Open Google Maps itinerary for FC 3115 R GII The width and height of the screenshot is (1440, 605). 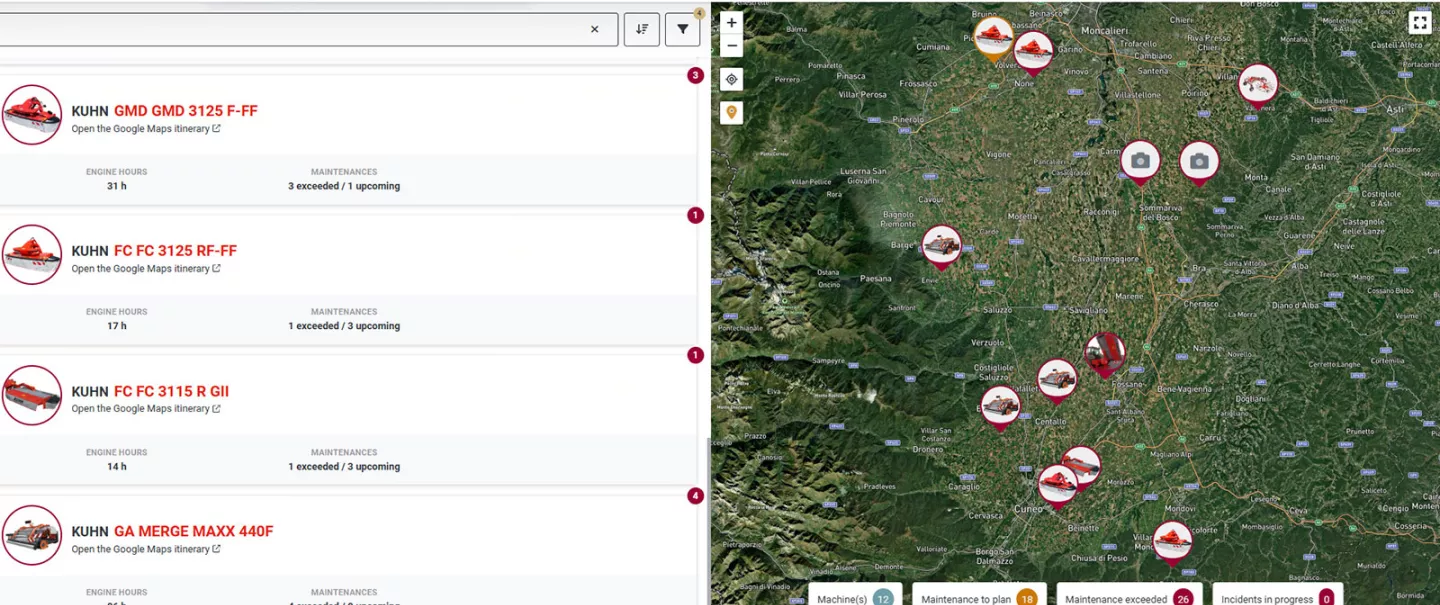[x=146, y=409]
